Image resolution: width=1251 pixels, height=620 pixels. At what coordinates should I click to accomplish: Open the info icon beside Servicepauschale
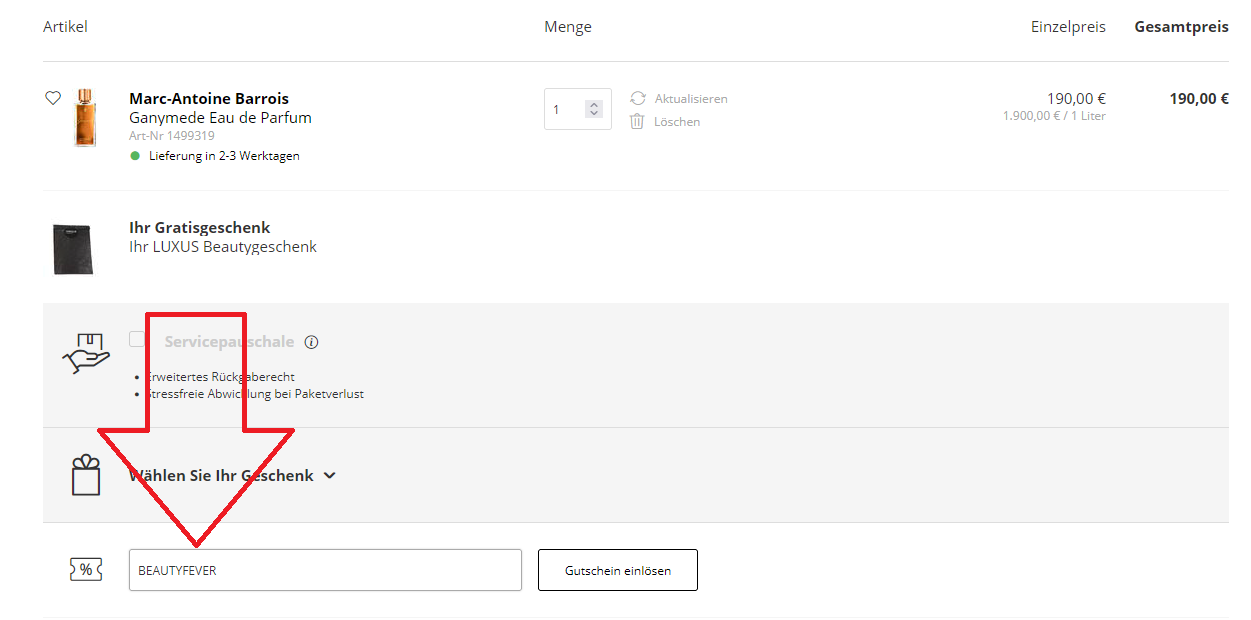click(x=311, y=342)
